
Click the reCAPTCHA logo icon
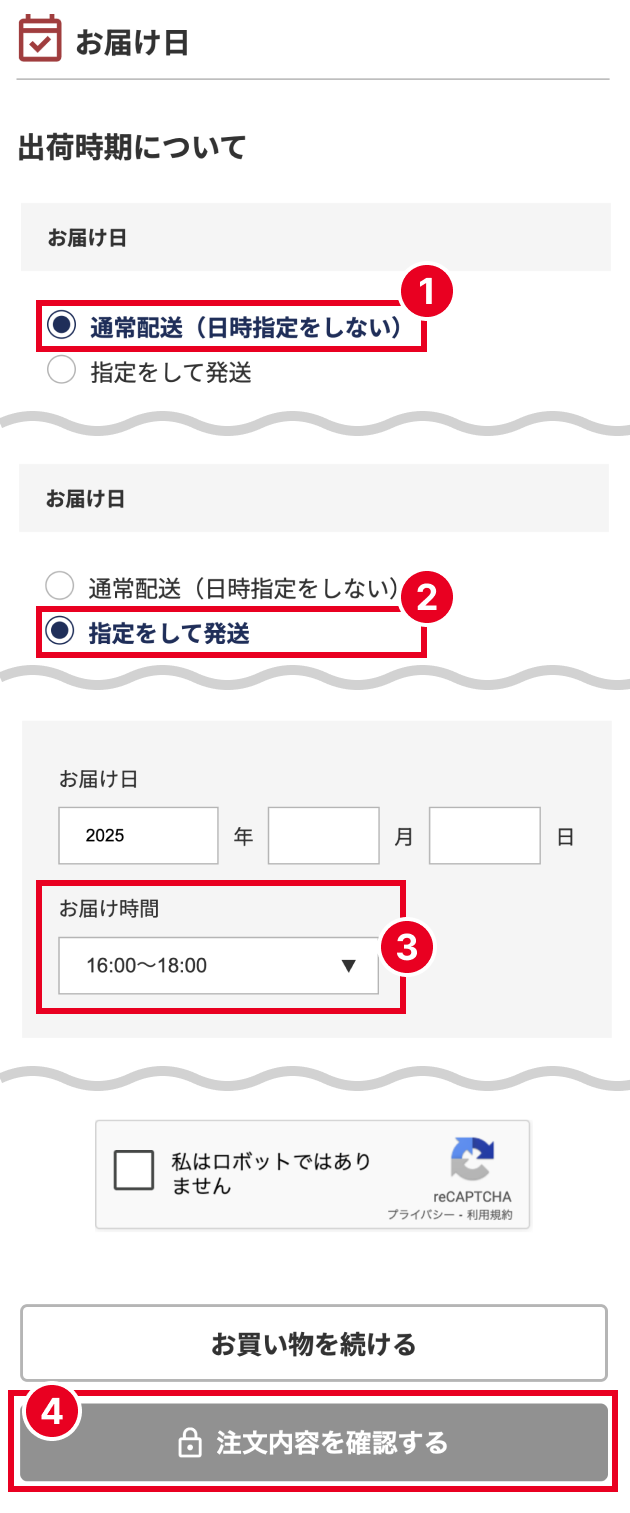[472, 1161]
